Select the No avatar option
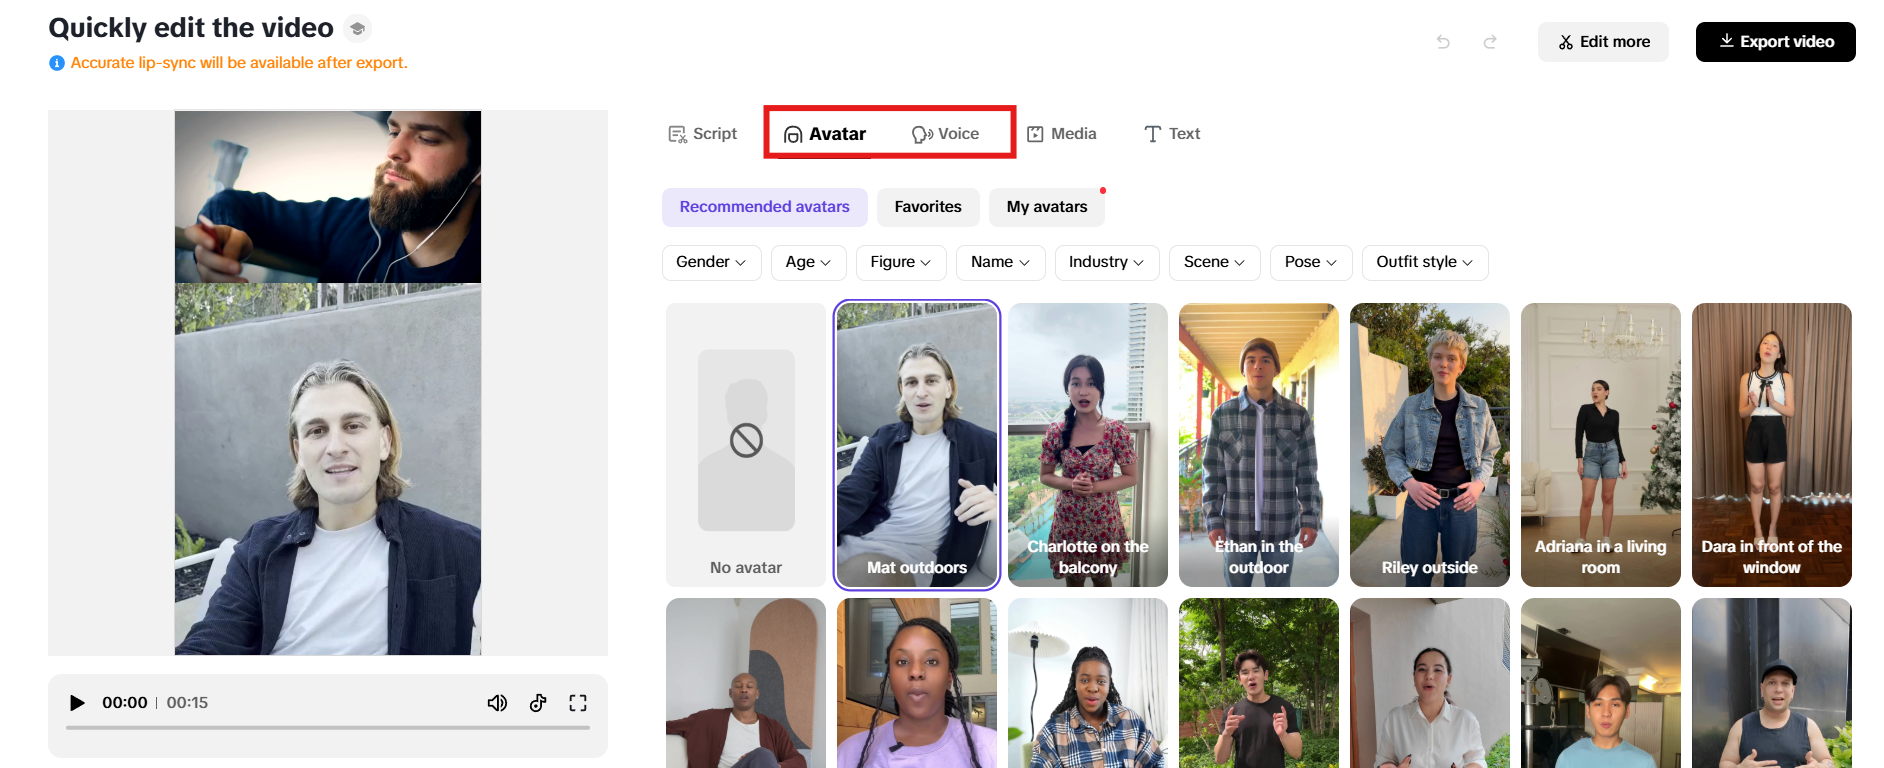 pyautogui.click(x=746, y=445)
